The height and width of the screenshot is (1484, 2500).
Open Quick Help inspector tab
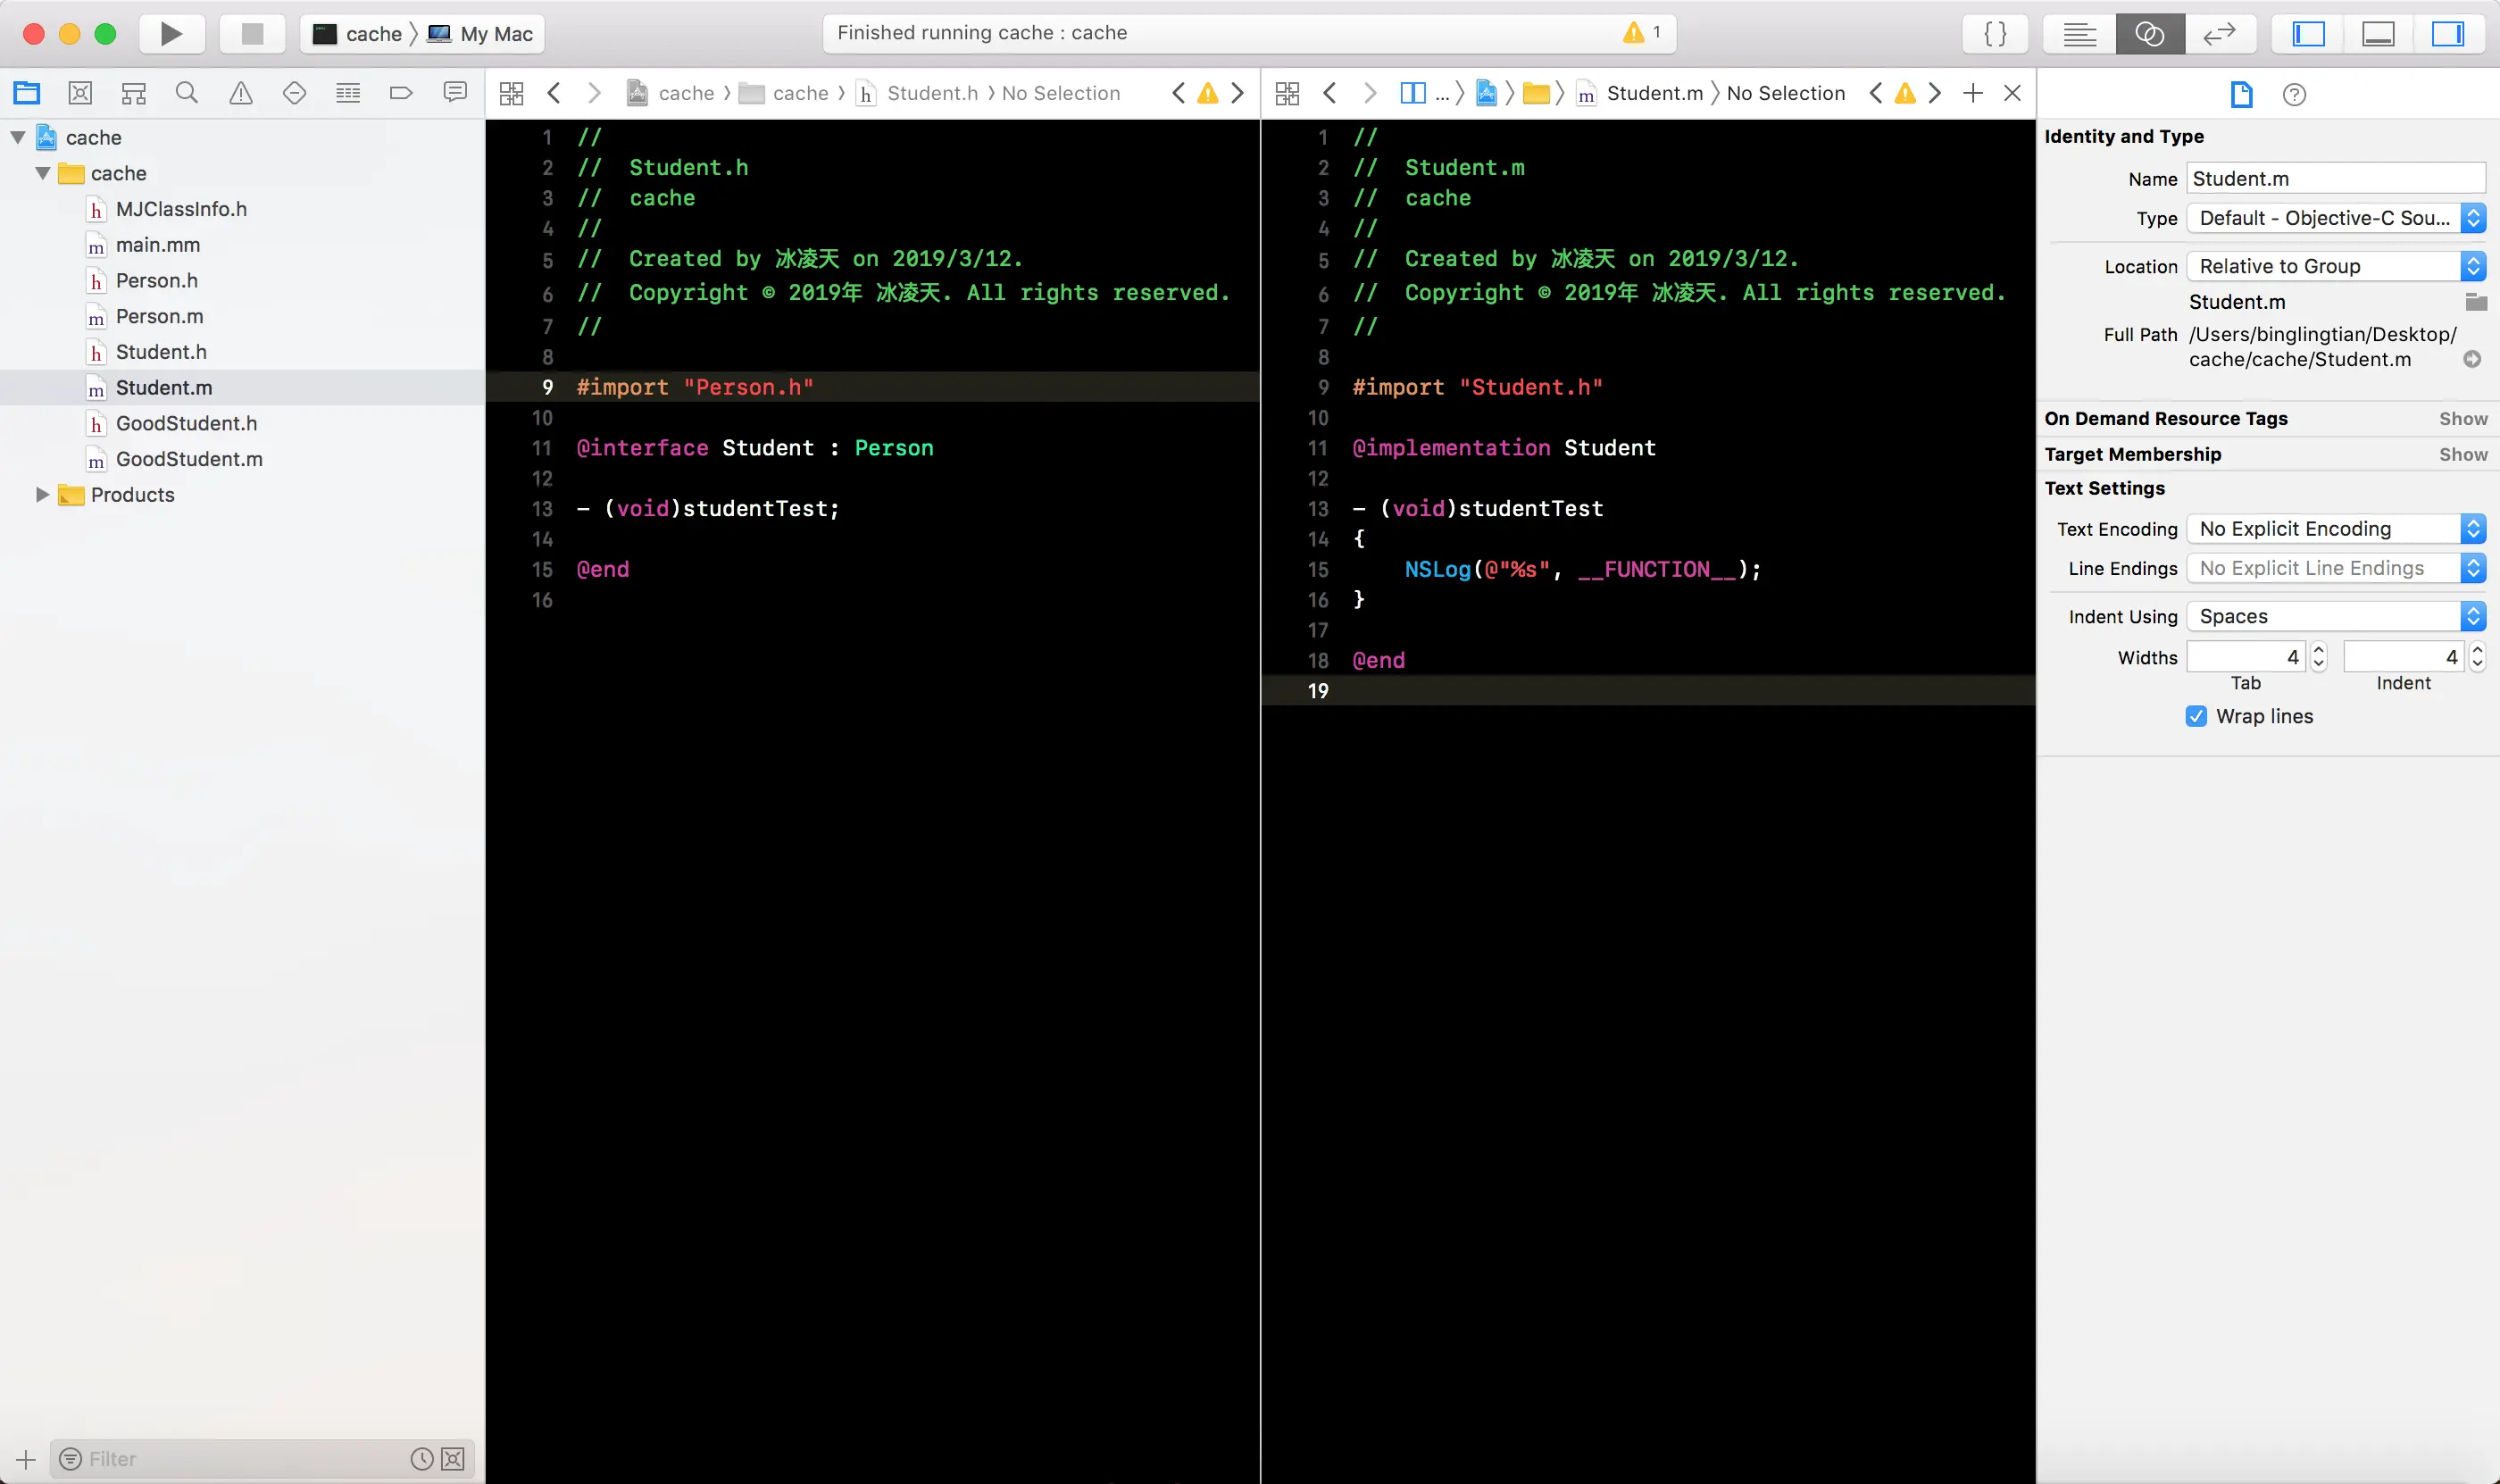pyautogui.click(x=2294, y=95)
